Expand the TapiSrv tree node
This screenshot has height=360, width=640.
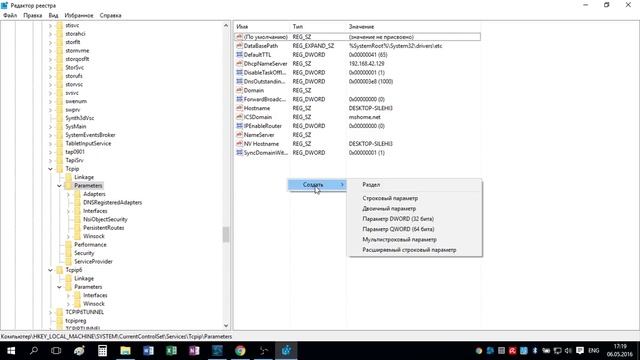tap(51, 160)
